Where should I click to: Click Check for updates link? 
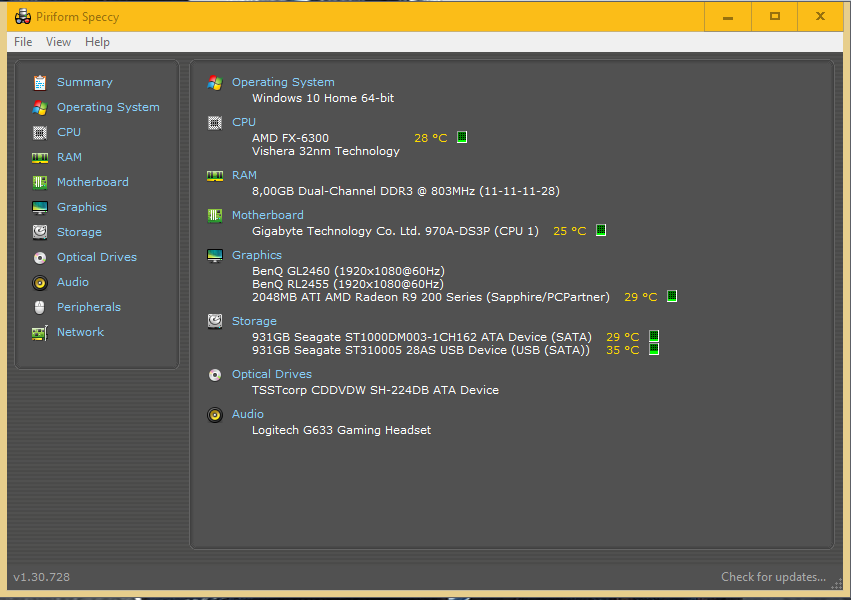pyautogui.click(x=773, y=577)
